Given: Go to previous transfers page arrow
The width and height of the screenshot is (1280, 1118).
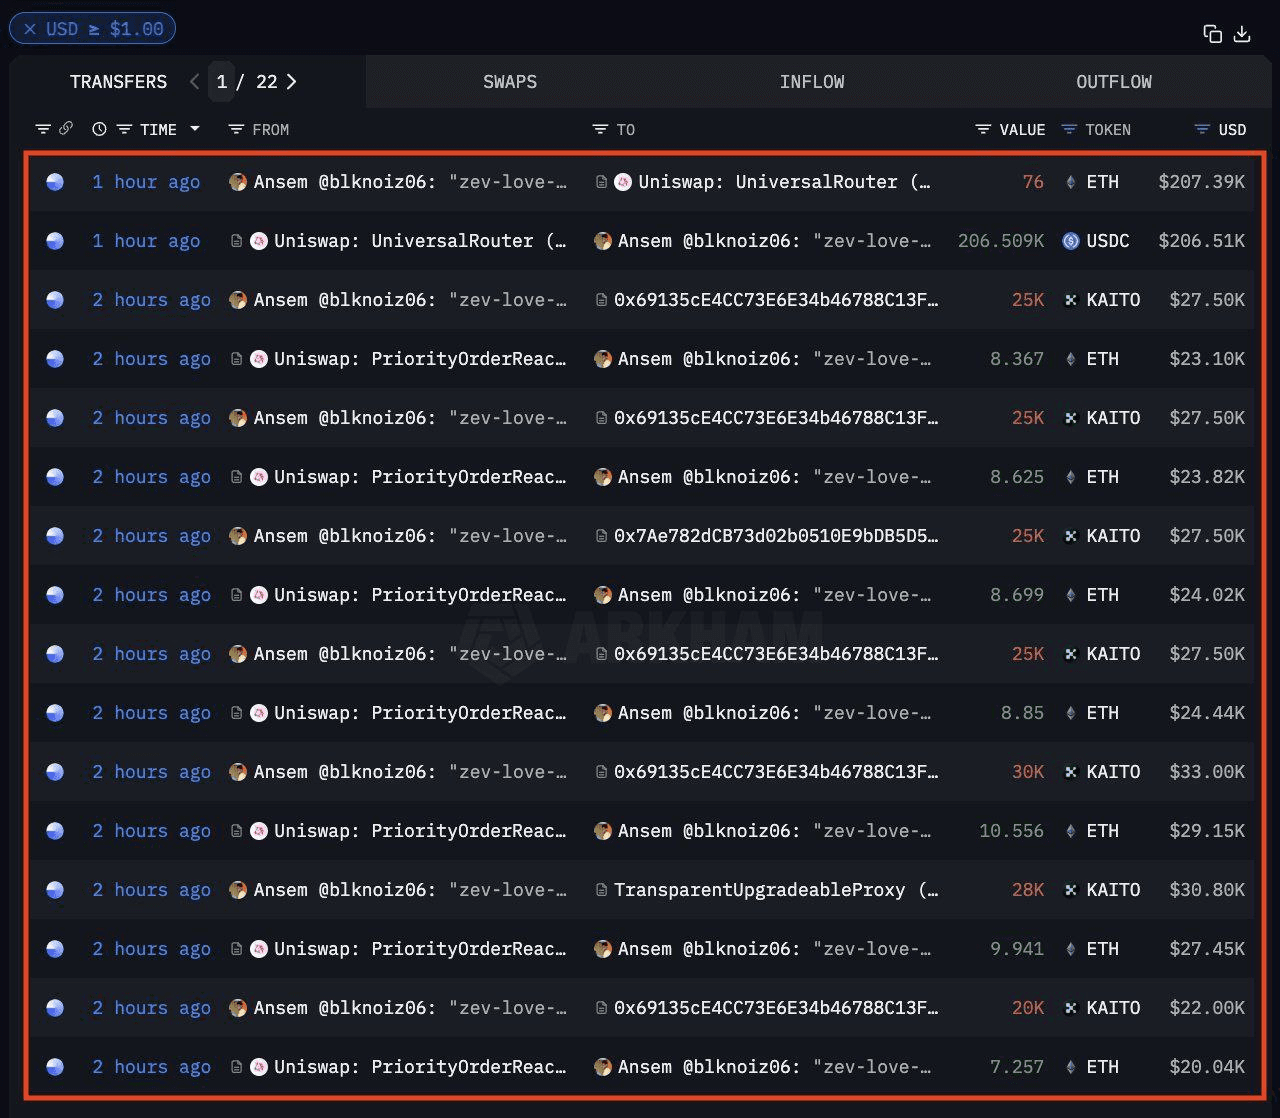Looking at the screenshot, I should [195, 82].
